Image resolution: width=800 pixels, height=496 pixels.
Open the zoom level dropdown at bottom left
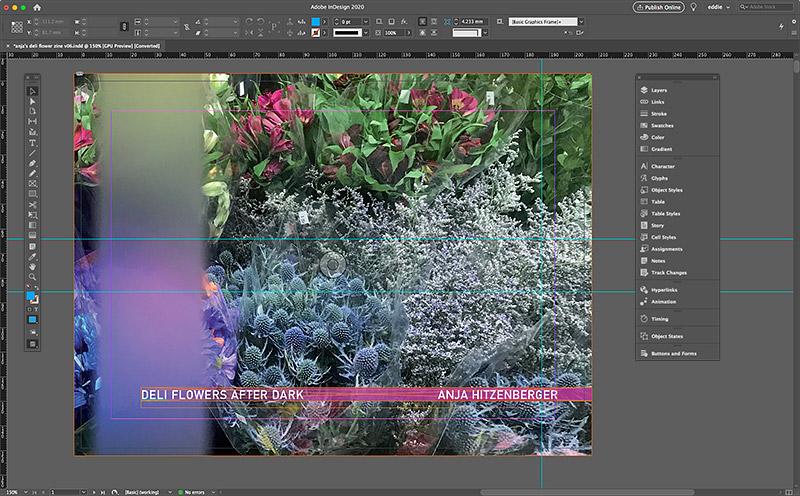[x=26, y=492]
